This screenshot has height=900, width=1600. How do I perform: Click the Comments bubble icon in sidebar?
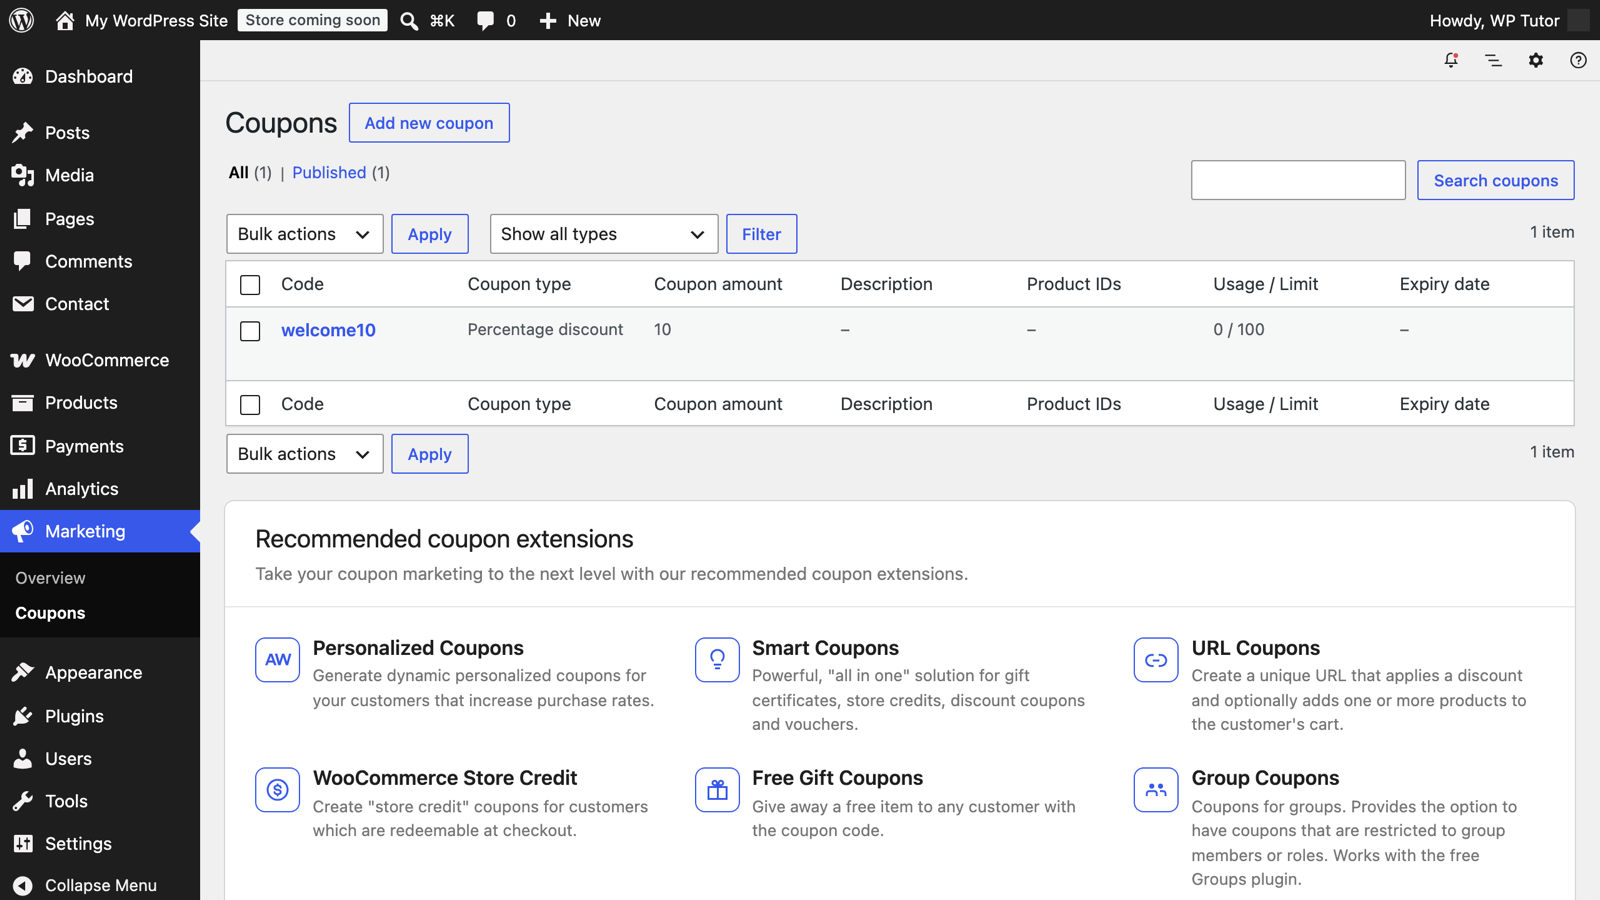click(x=23, y=261)
